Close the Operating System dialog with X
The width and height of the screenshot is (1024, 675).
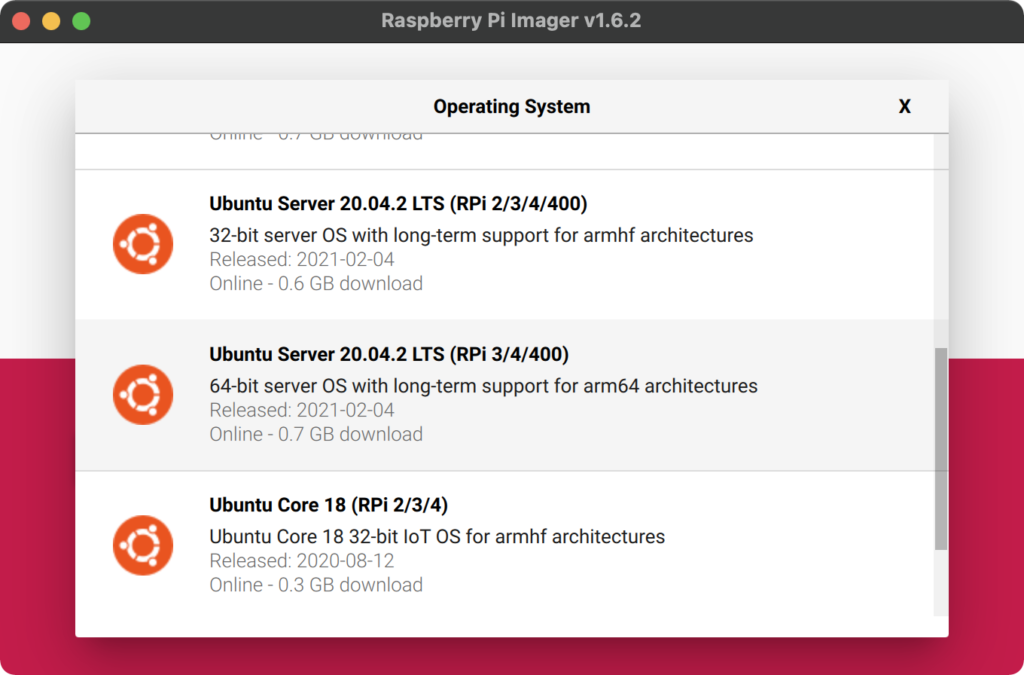coord(904,106)
